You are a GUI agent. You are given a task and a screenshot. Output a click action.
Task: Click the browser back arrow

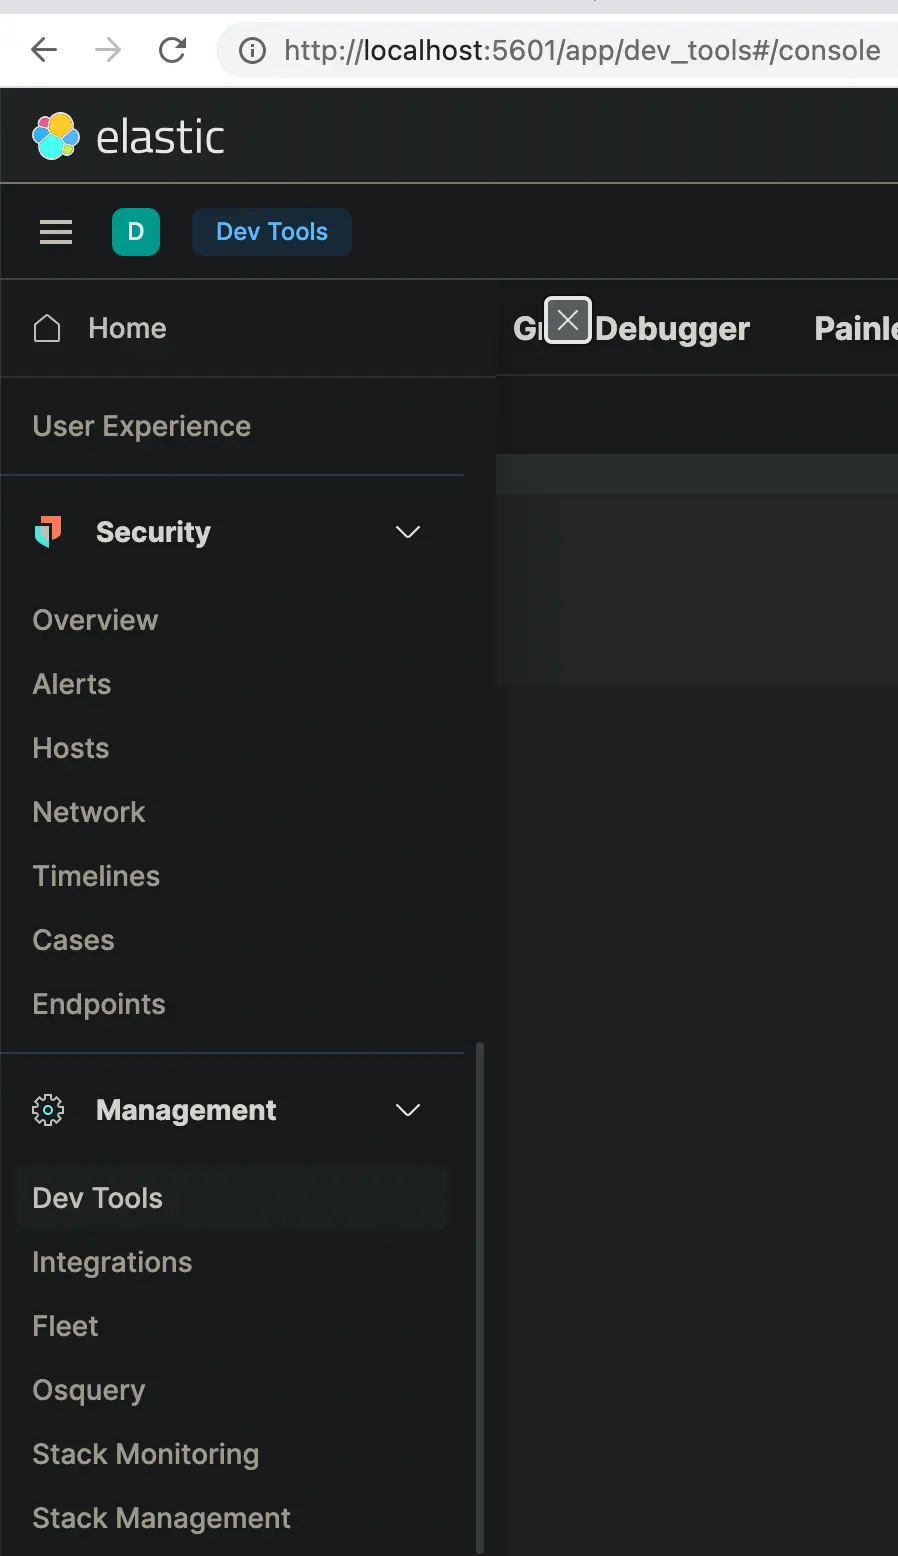(x=44, y=49)
